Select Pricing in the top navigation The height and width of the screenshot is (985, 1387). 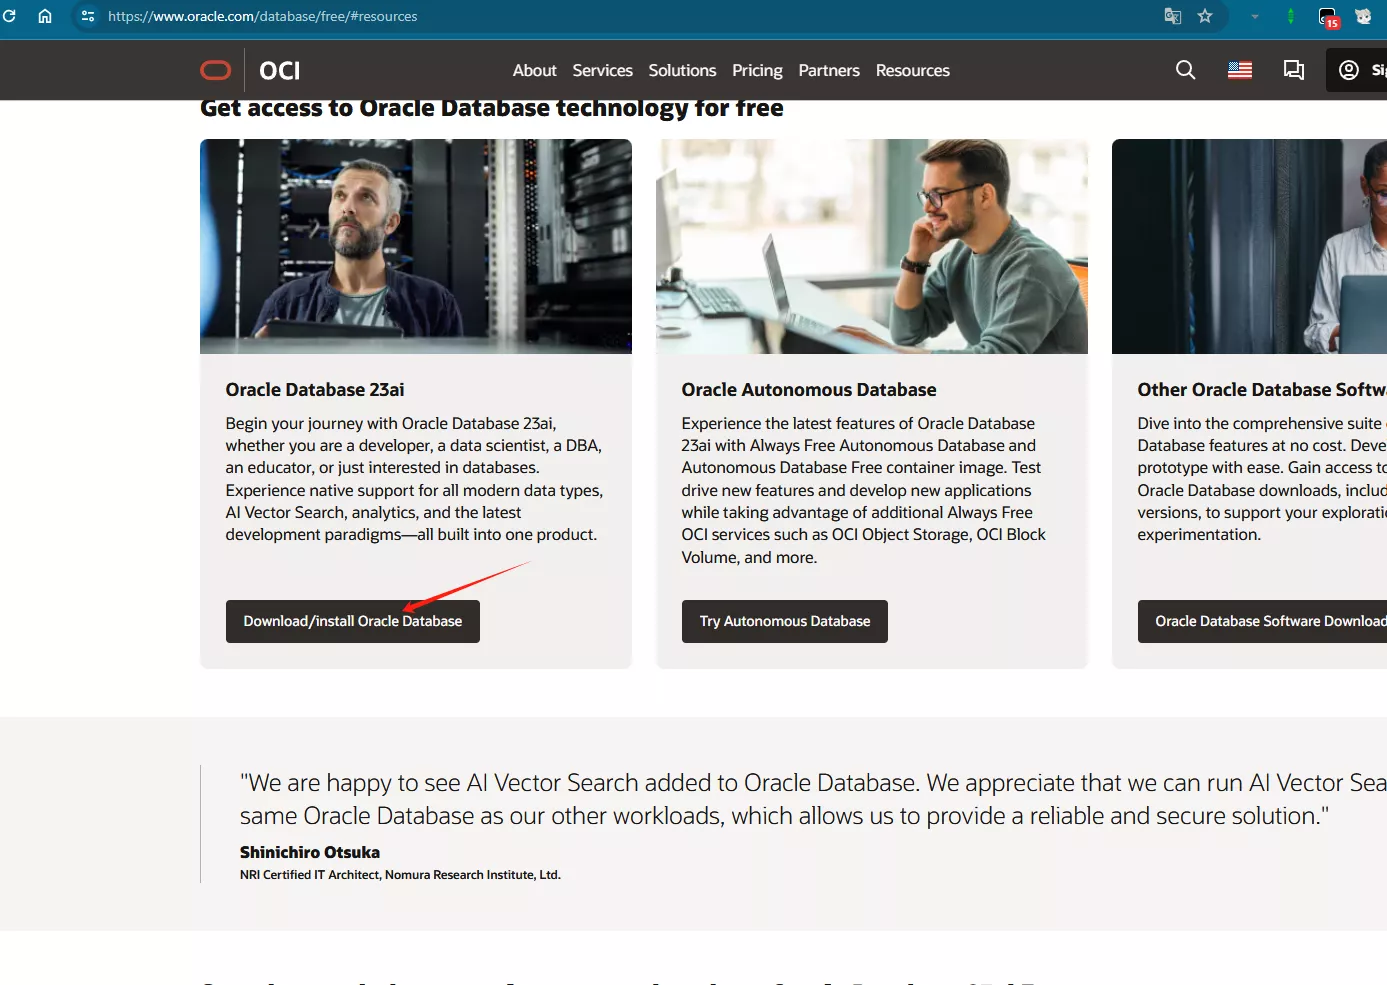pos(757,70)
